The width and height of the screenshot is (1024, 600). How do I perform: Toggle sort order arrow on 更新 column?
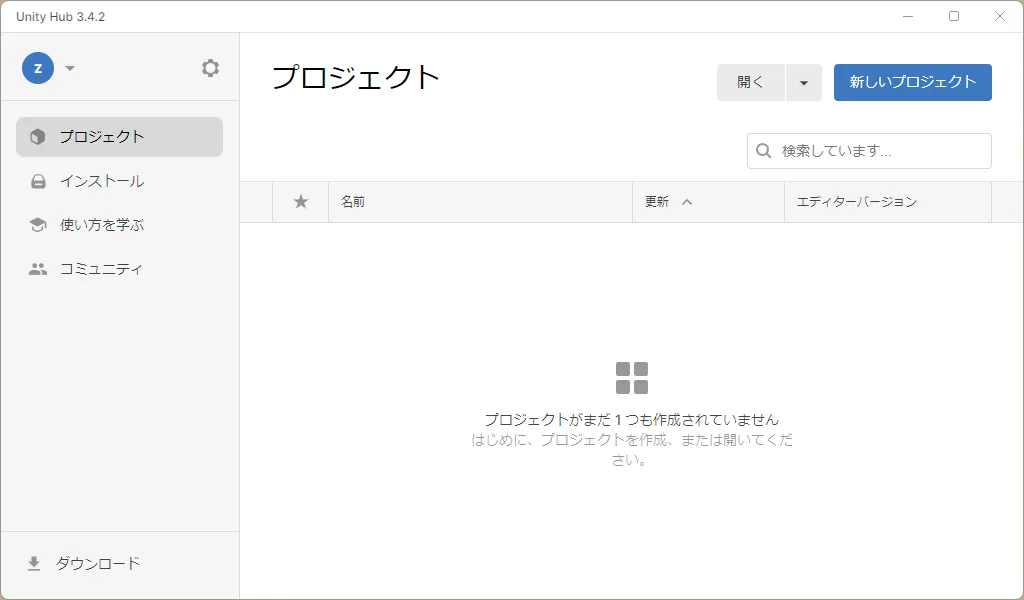(x=687, y=202)
